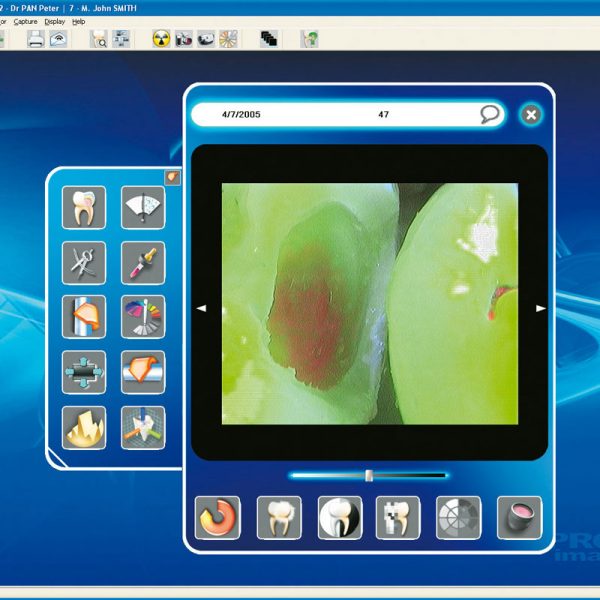Screen dimensions: 600x600
Task: Click the pink cup icon
Action: coord(520,518)
